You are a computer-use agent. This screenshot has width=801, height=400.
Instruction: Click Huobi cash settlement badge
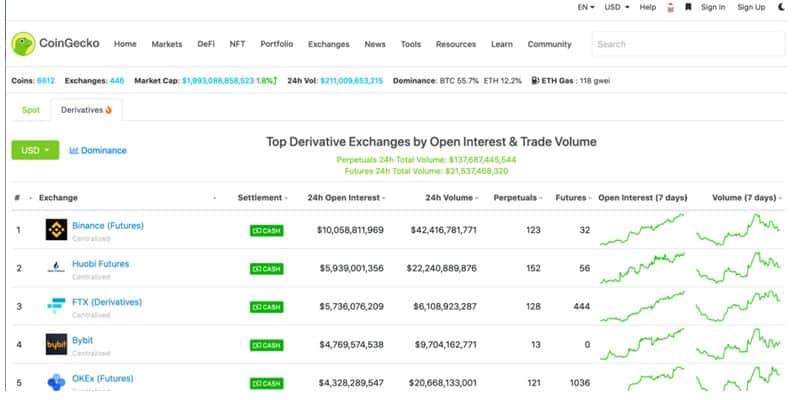[x=267, y=269]
